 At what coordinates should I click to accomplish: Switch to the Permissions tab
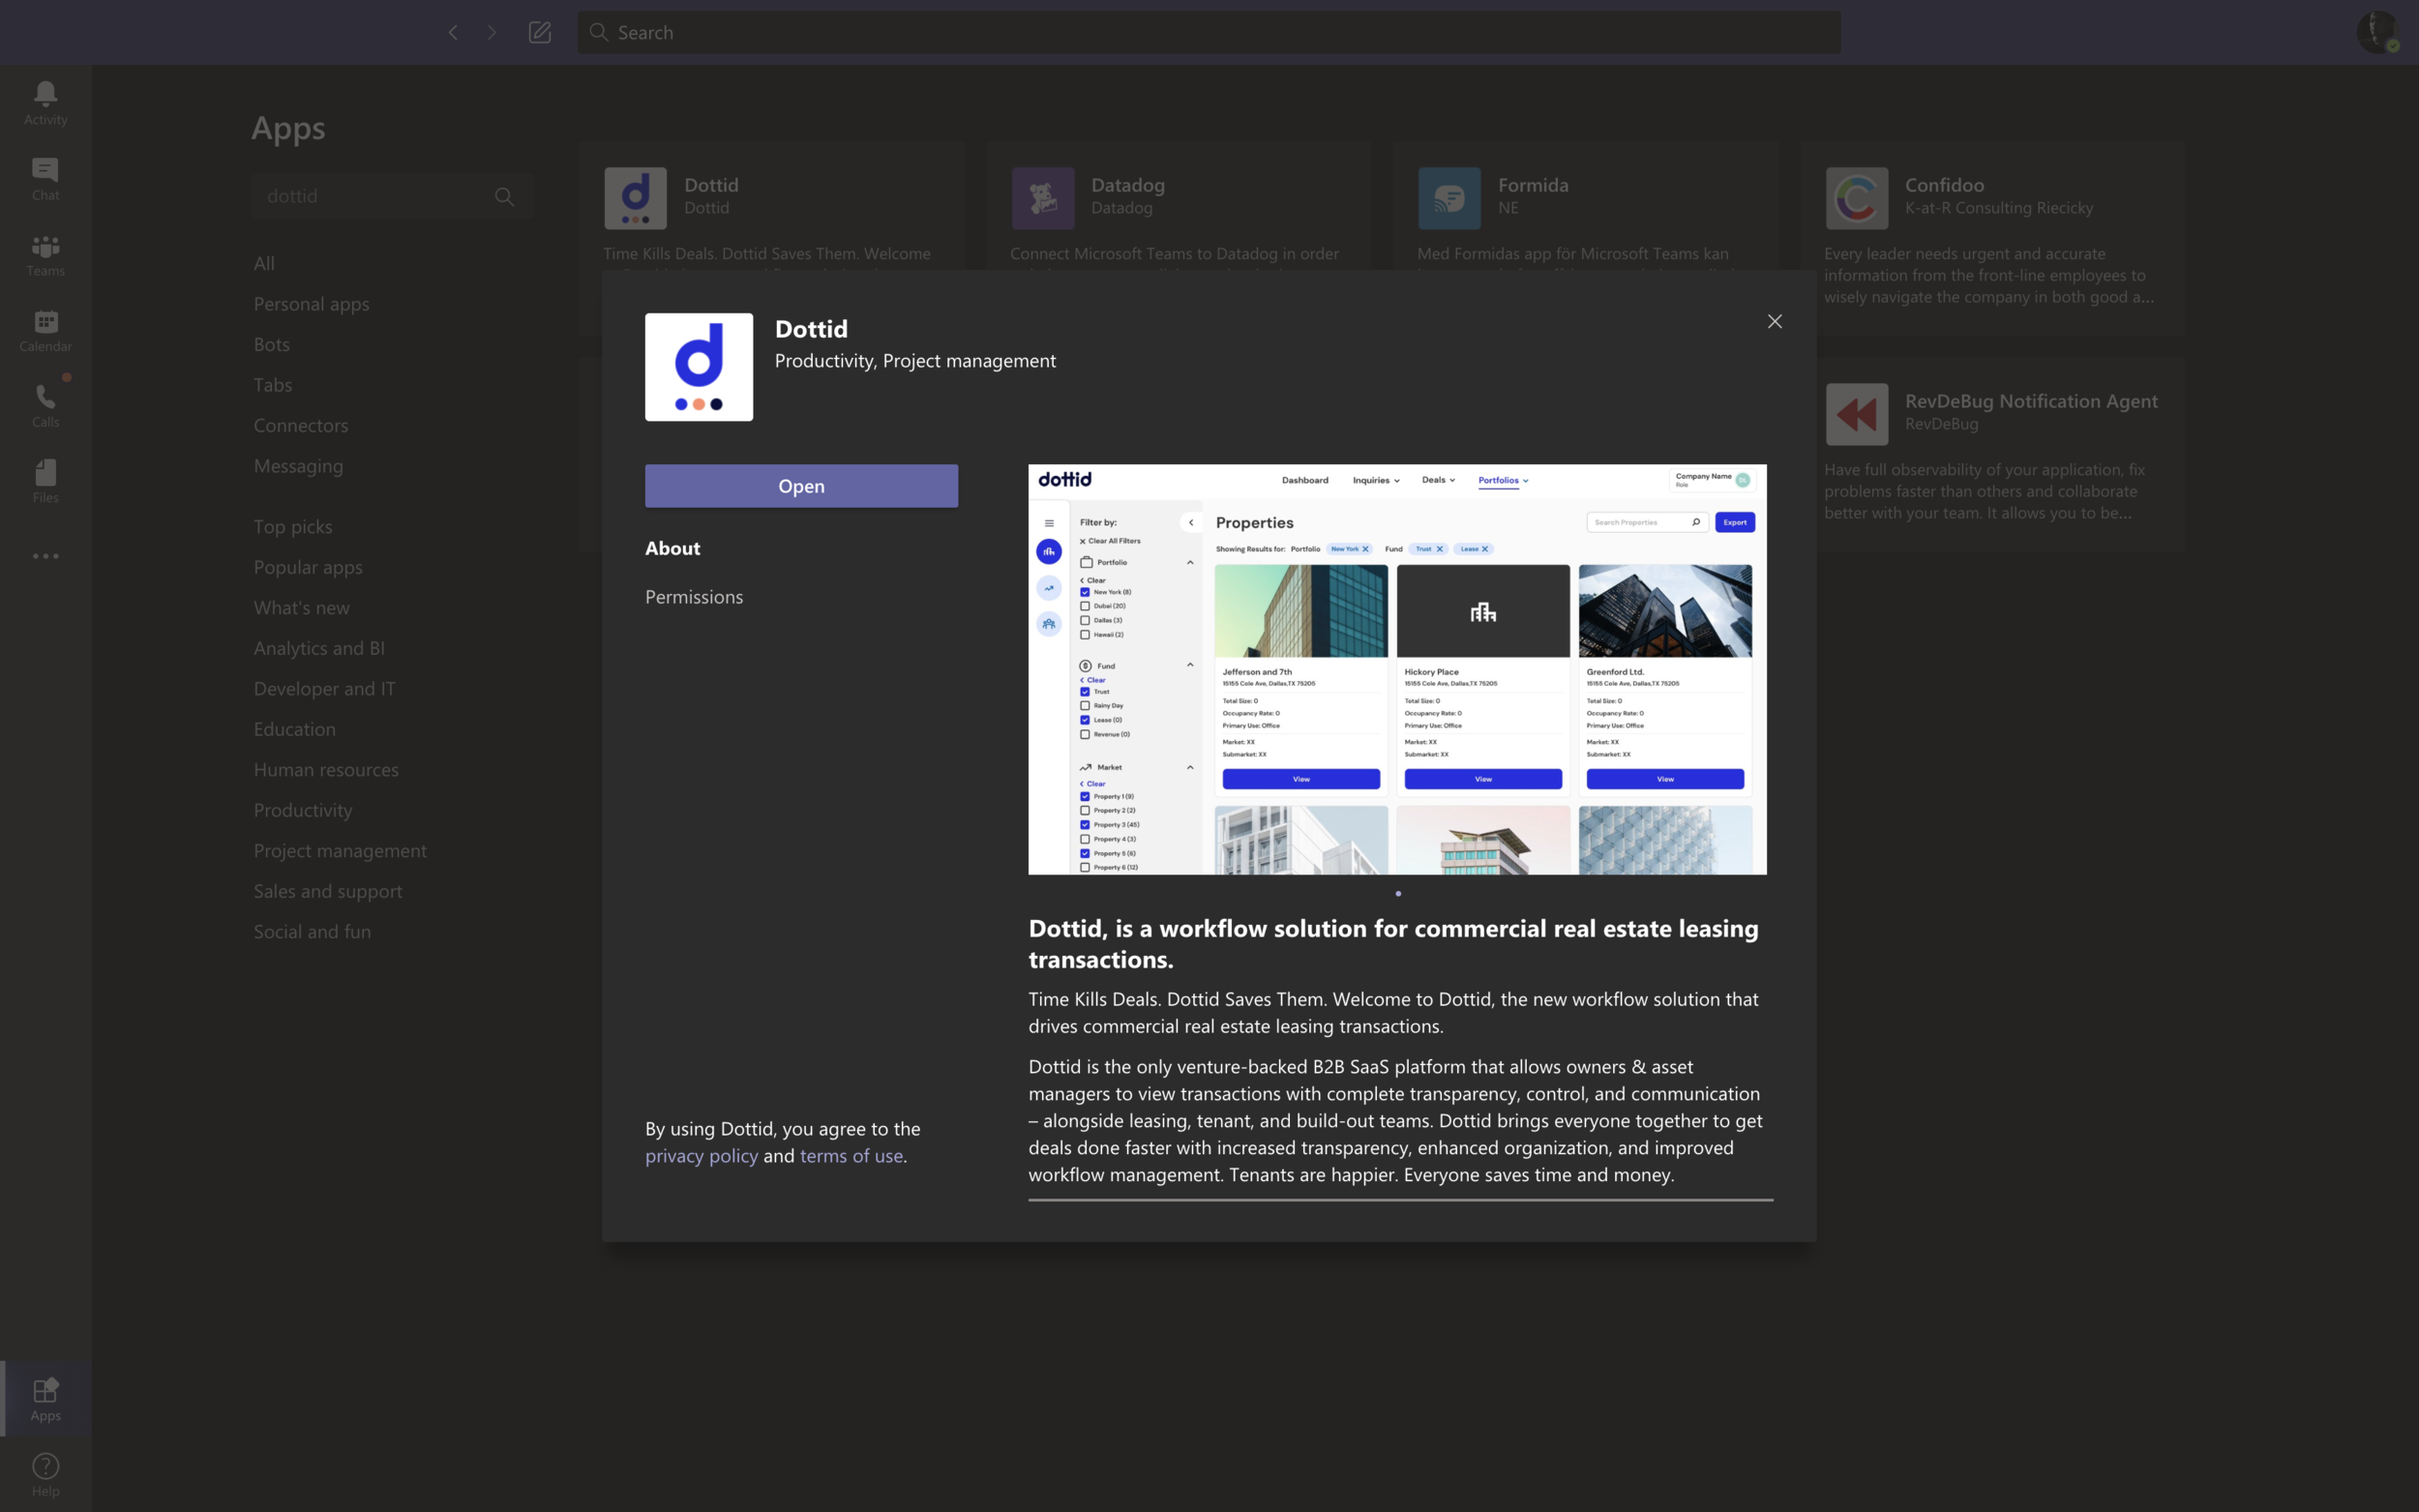694,597
